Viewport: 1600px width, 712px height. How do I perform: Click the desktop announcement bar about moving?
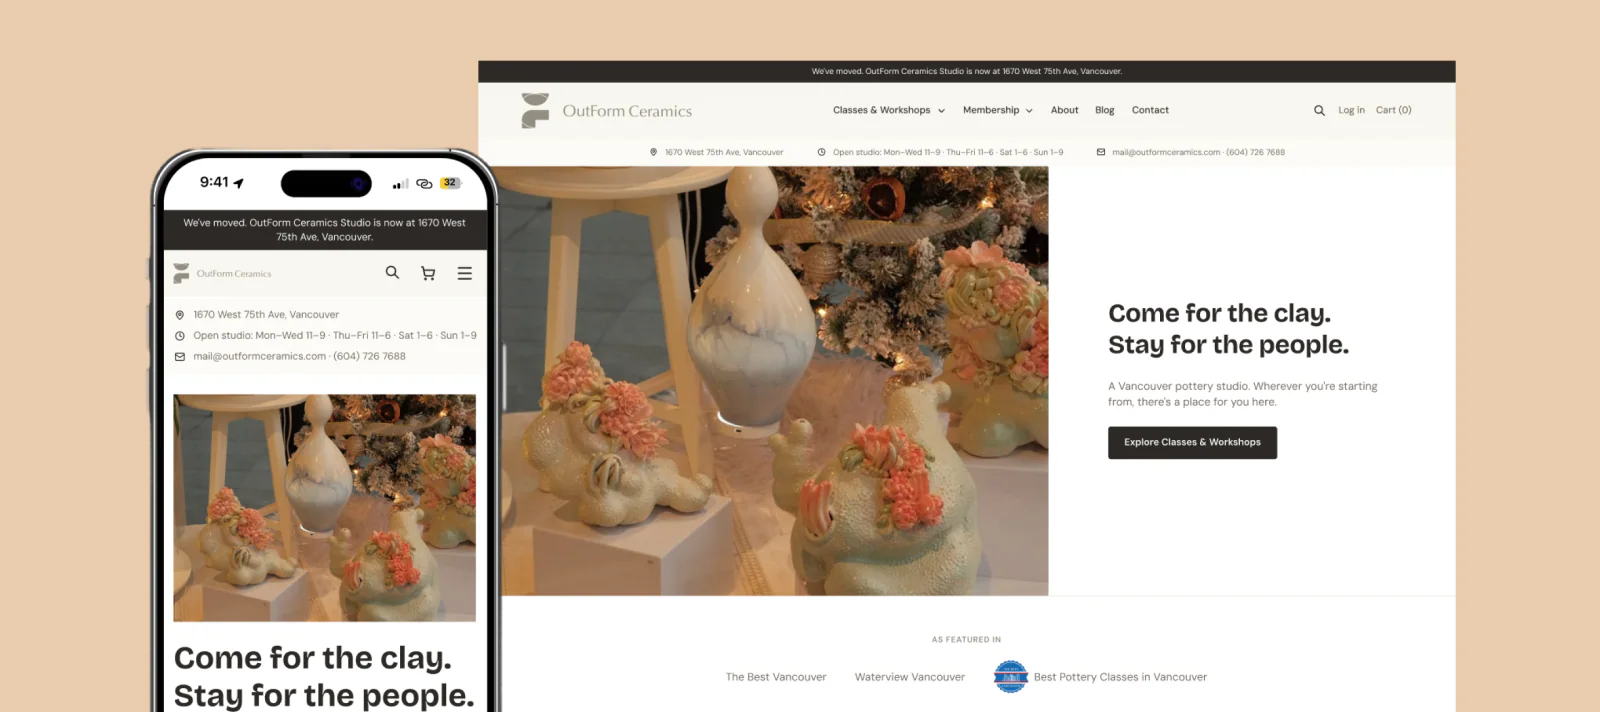(x=966, y=71)
